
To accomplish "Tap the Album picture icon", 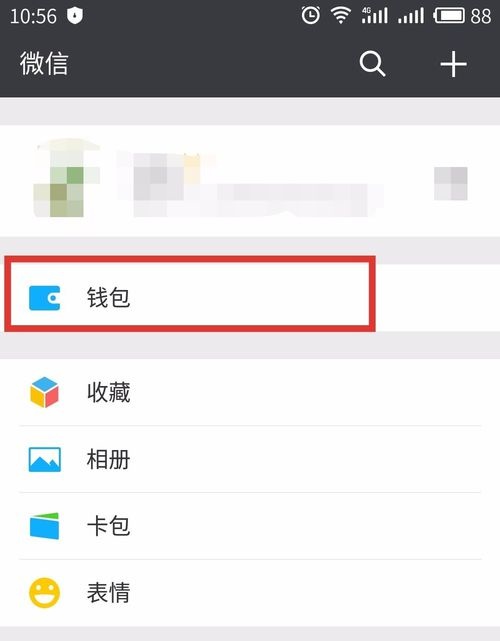I will [45, 459].
